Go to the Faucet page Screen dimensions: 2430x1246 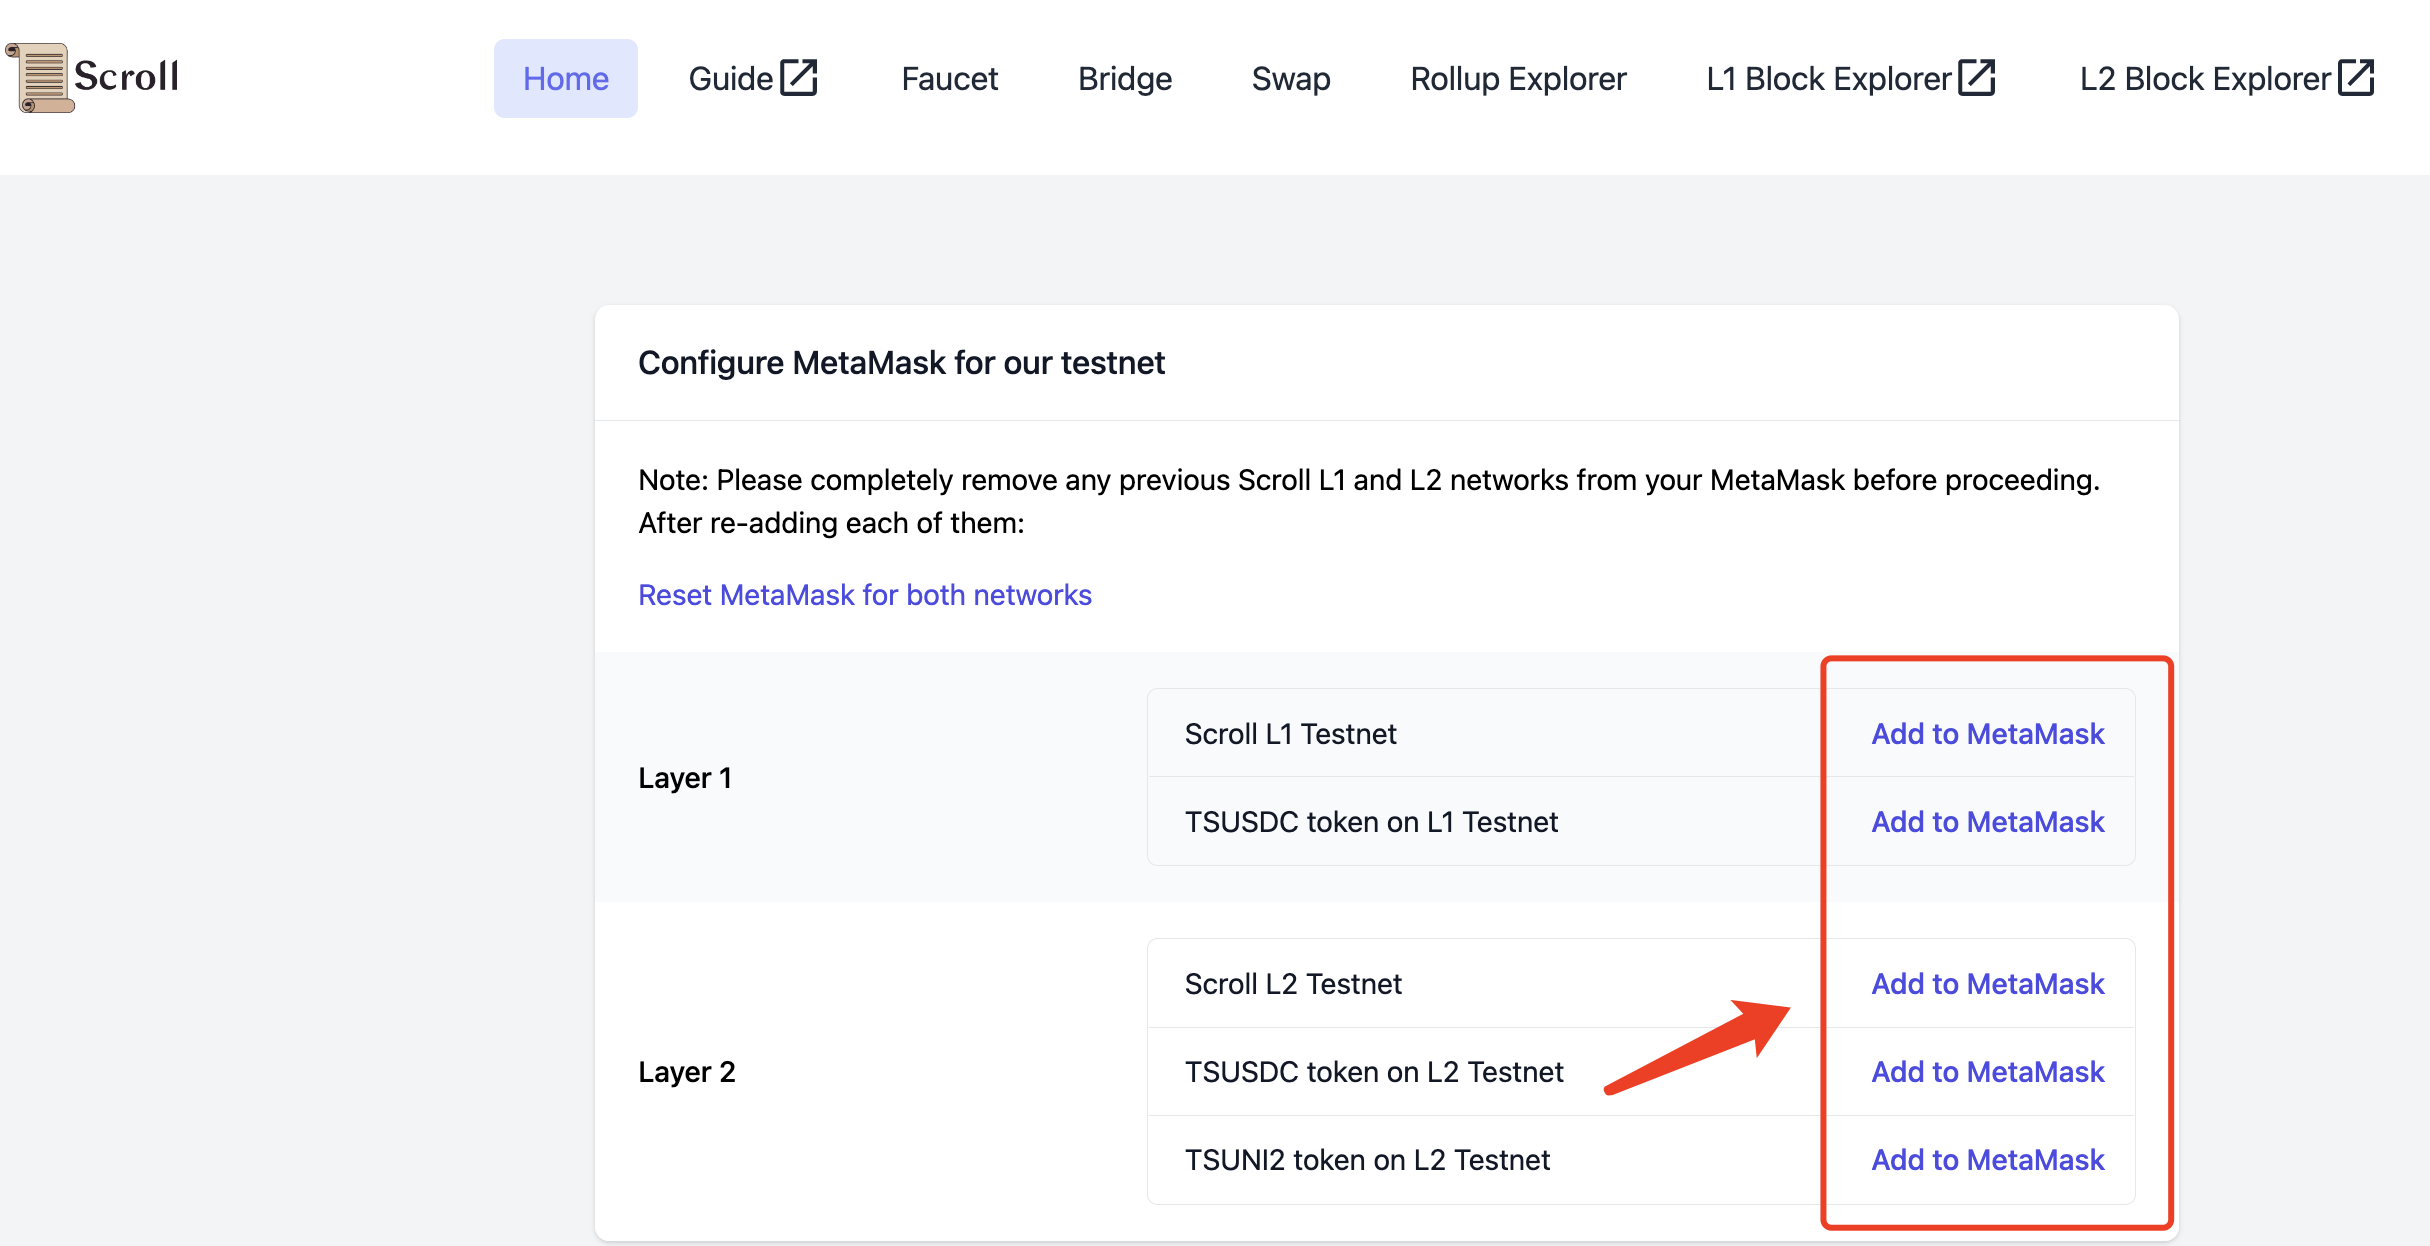[949, 78]
